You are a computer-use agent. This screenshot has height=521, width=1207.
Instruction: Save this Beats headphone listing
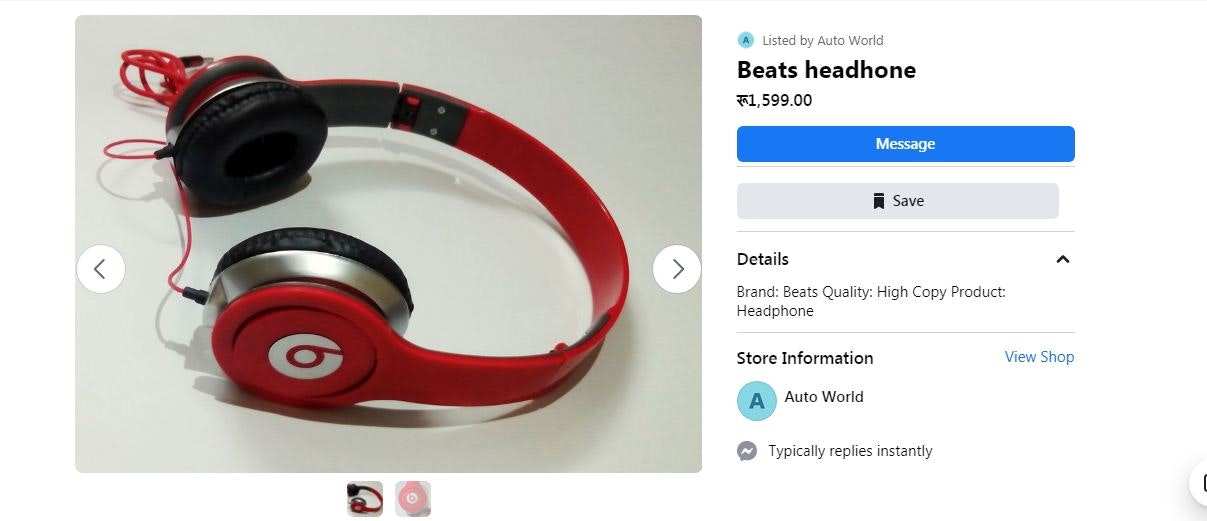898,201
